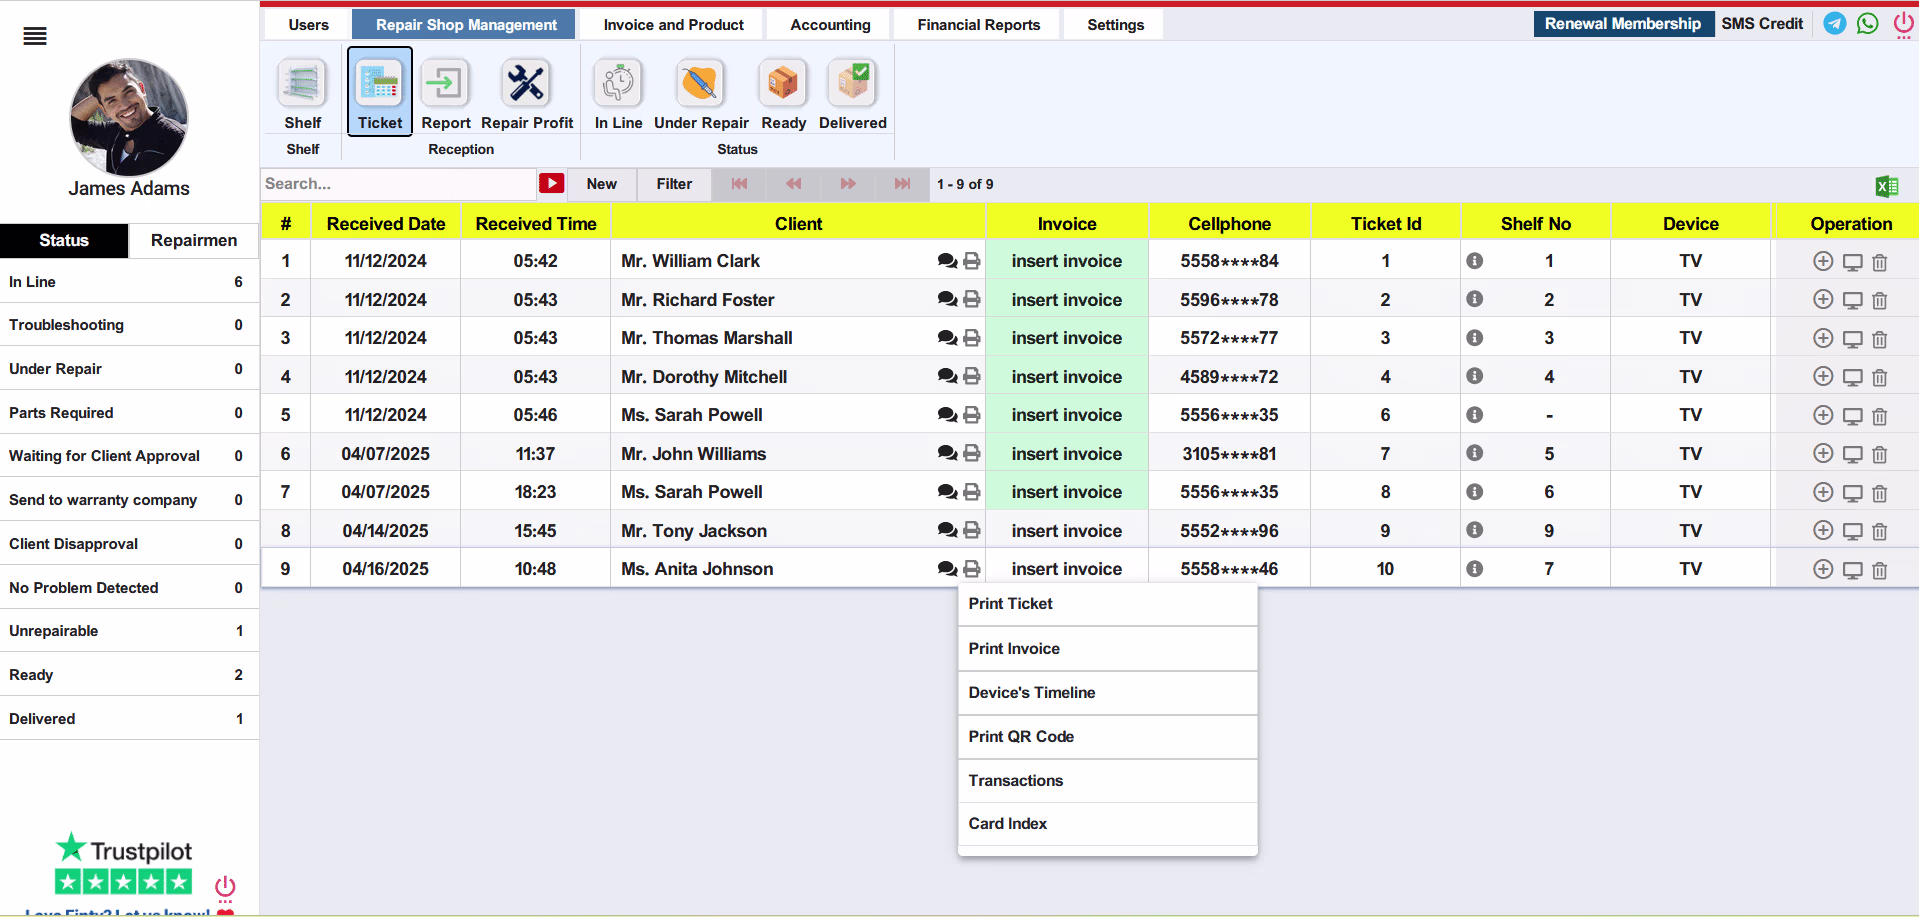1919x917 pixels.
Task: Go to first page button
Action: click(x=739, y=184)
